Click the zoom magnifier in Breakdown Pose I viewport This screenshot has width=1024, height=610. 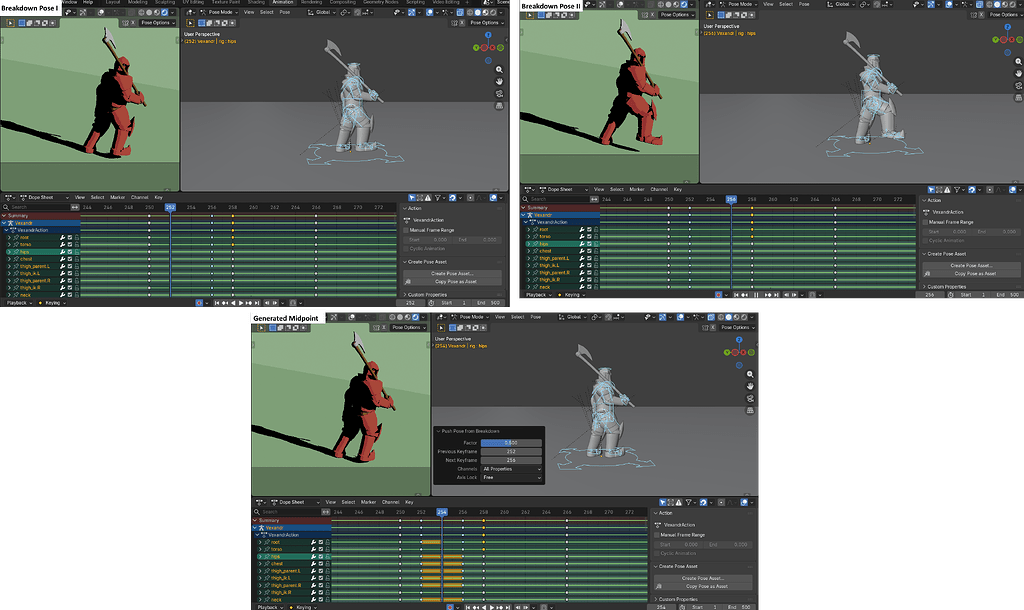click(x=499, y=69)
